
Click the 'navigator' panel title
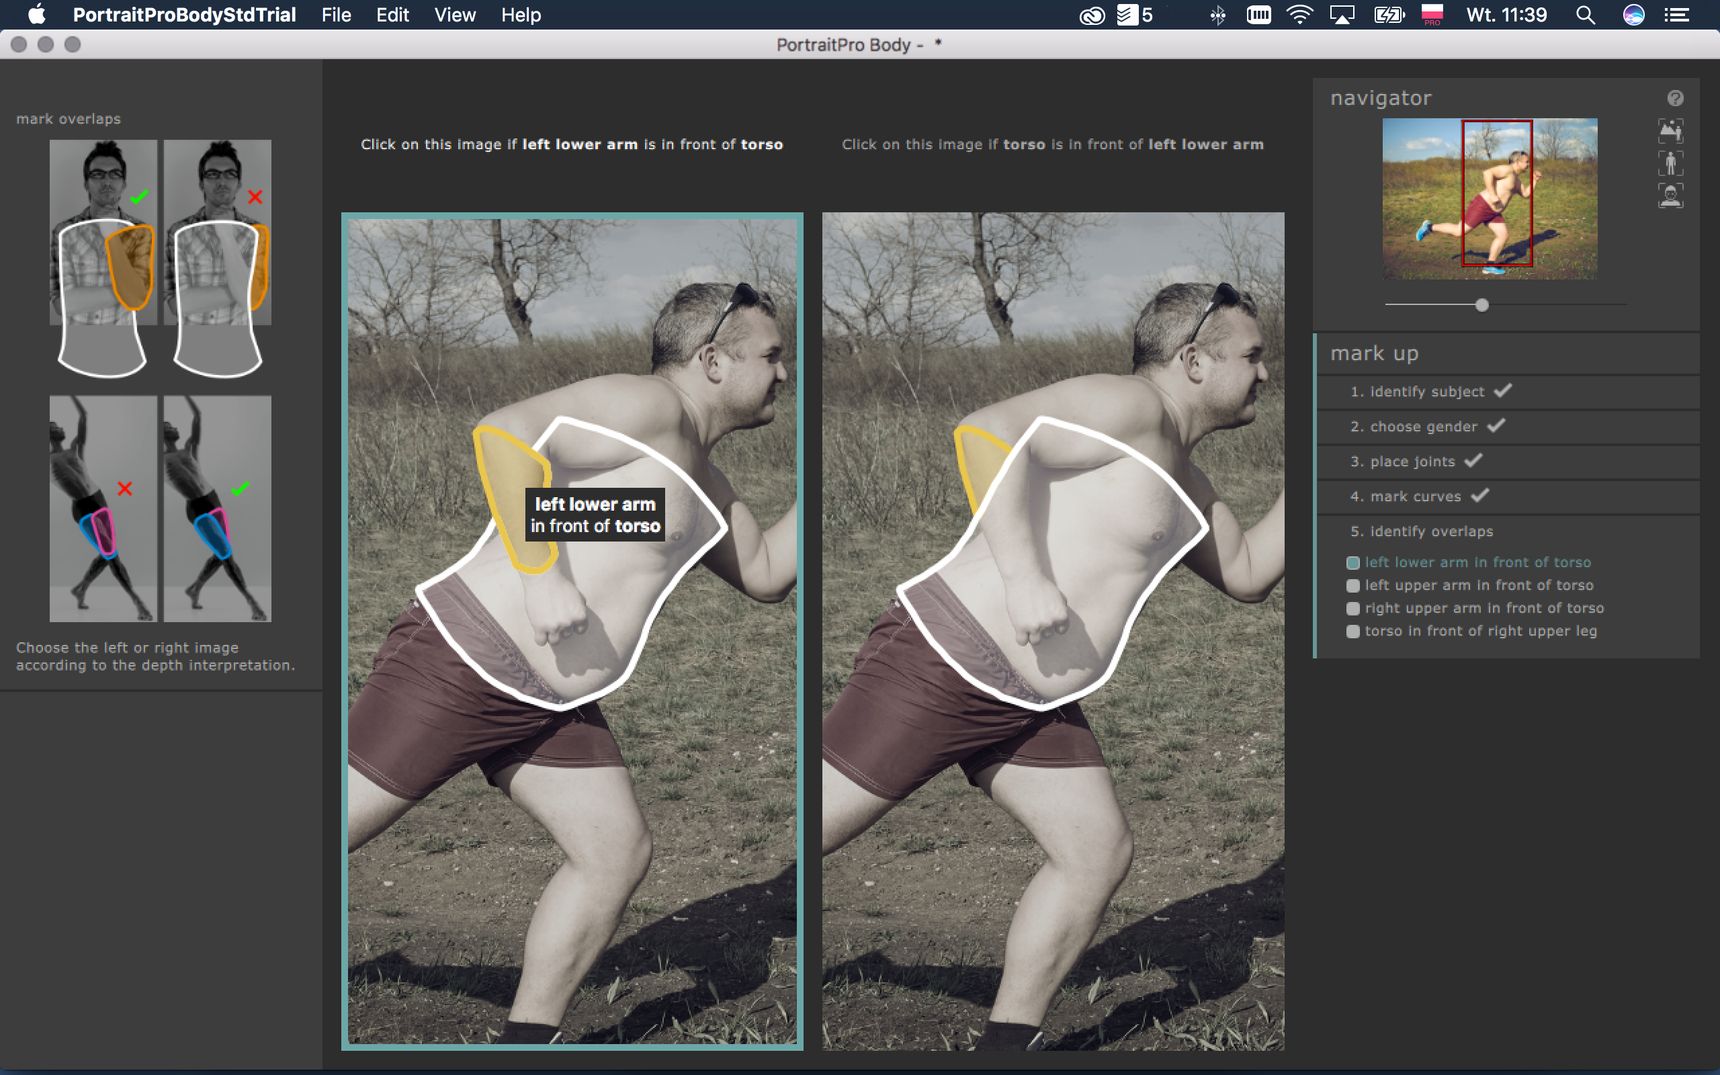(1381, 98)
